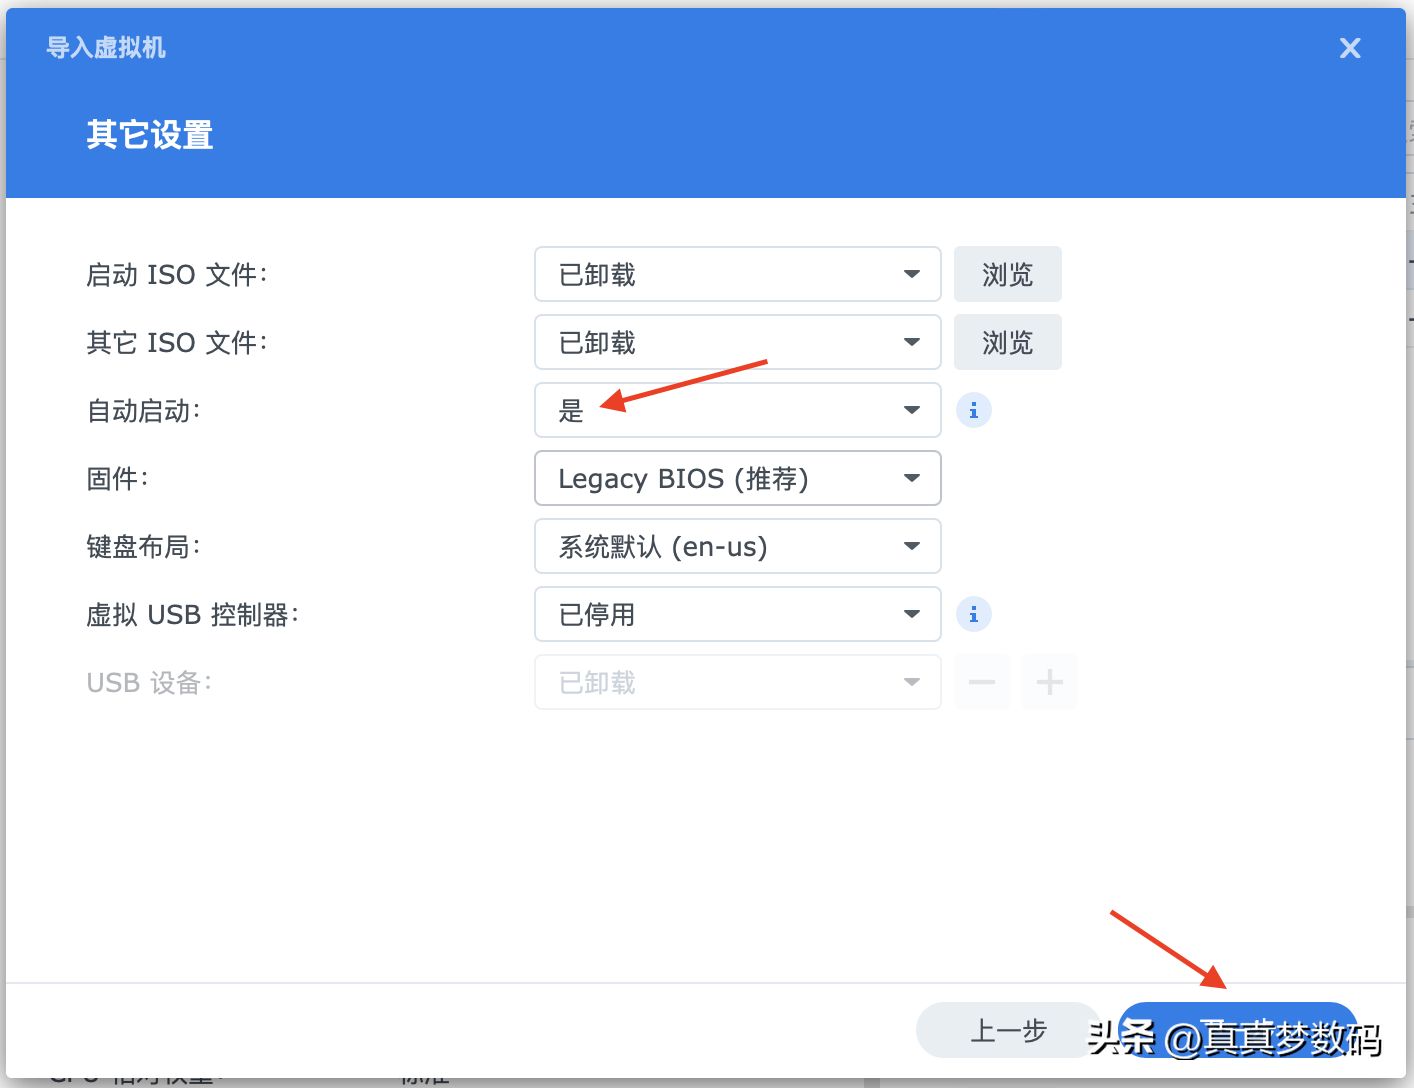Open the 启动 ISO 文件 dropdown
The image size is (1414, 1088).
738,274
